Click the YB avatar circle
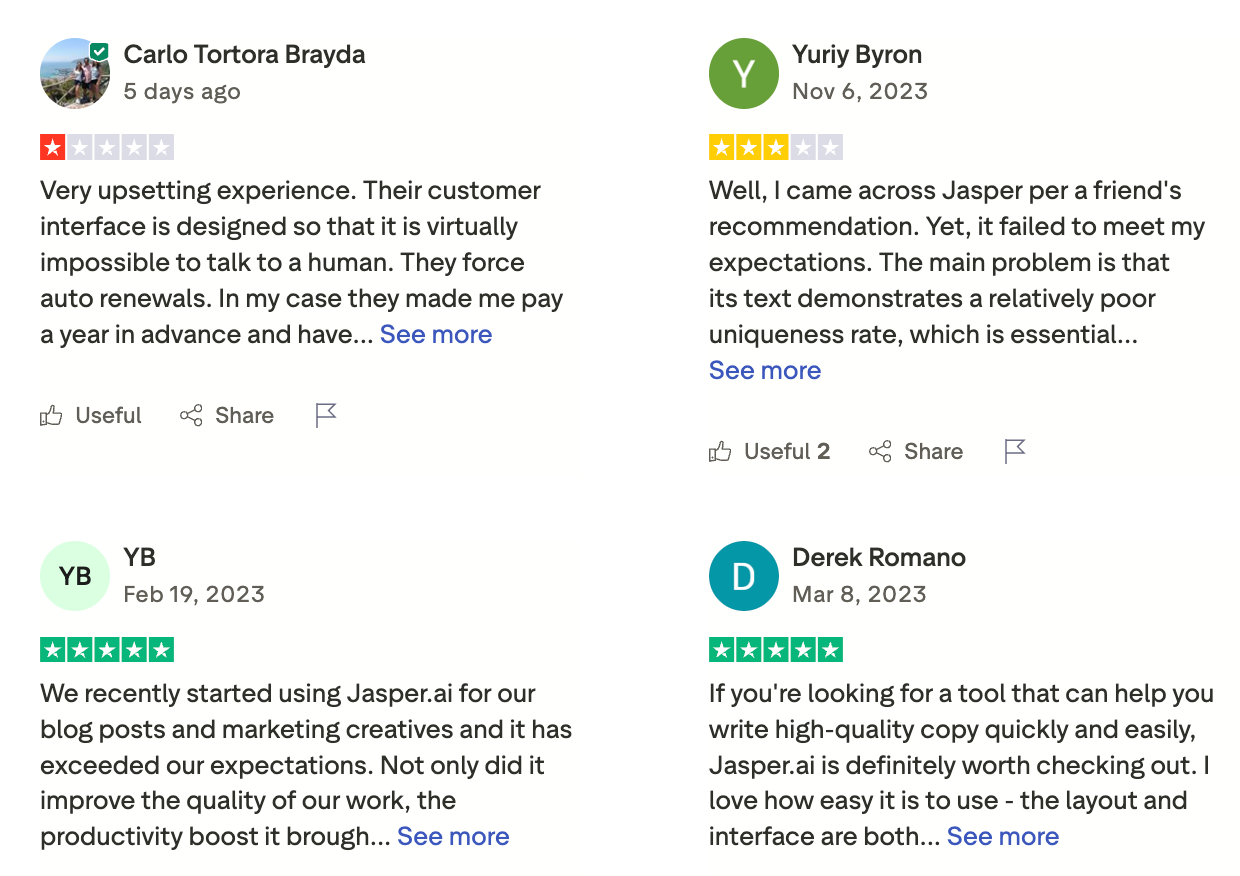Image resolution: width=1240 pixels, height=876 pixels. (75, 576)
